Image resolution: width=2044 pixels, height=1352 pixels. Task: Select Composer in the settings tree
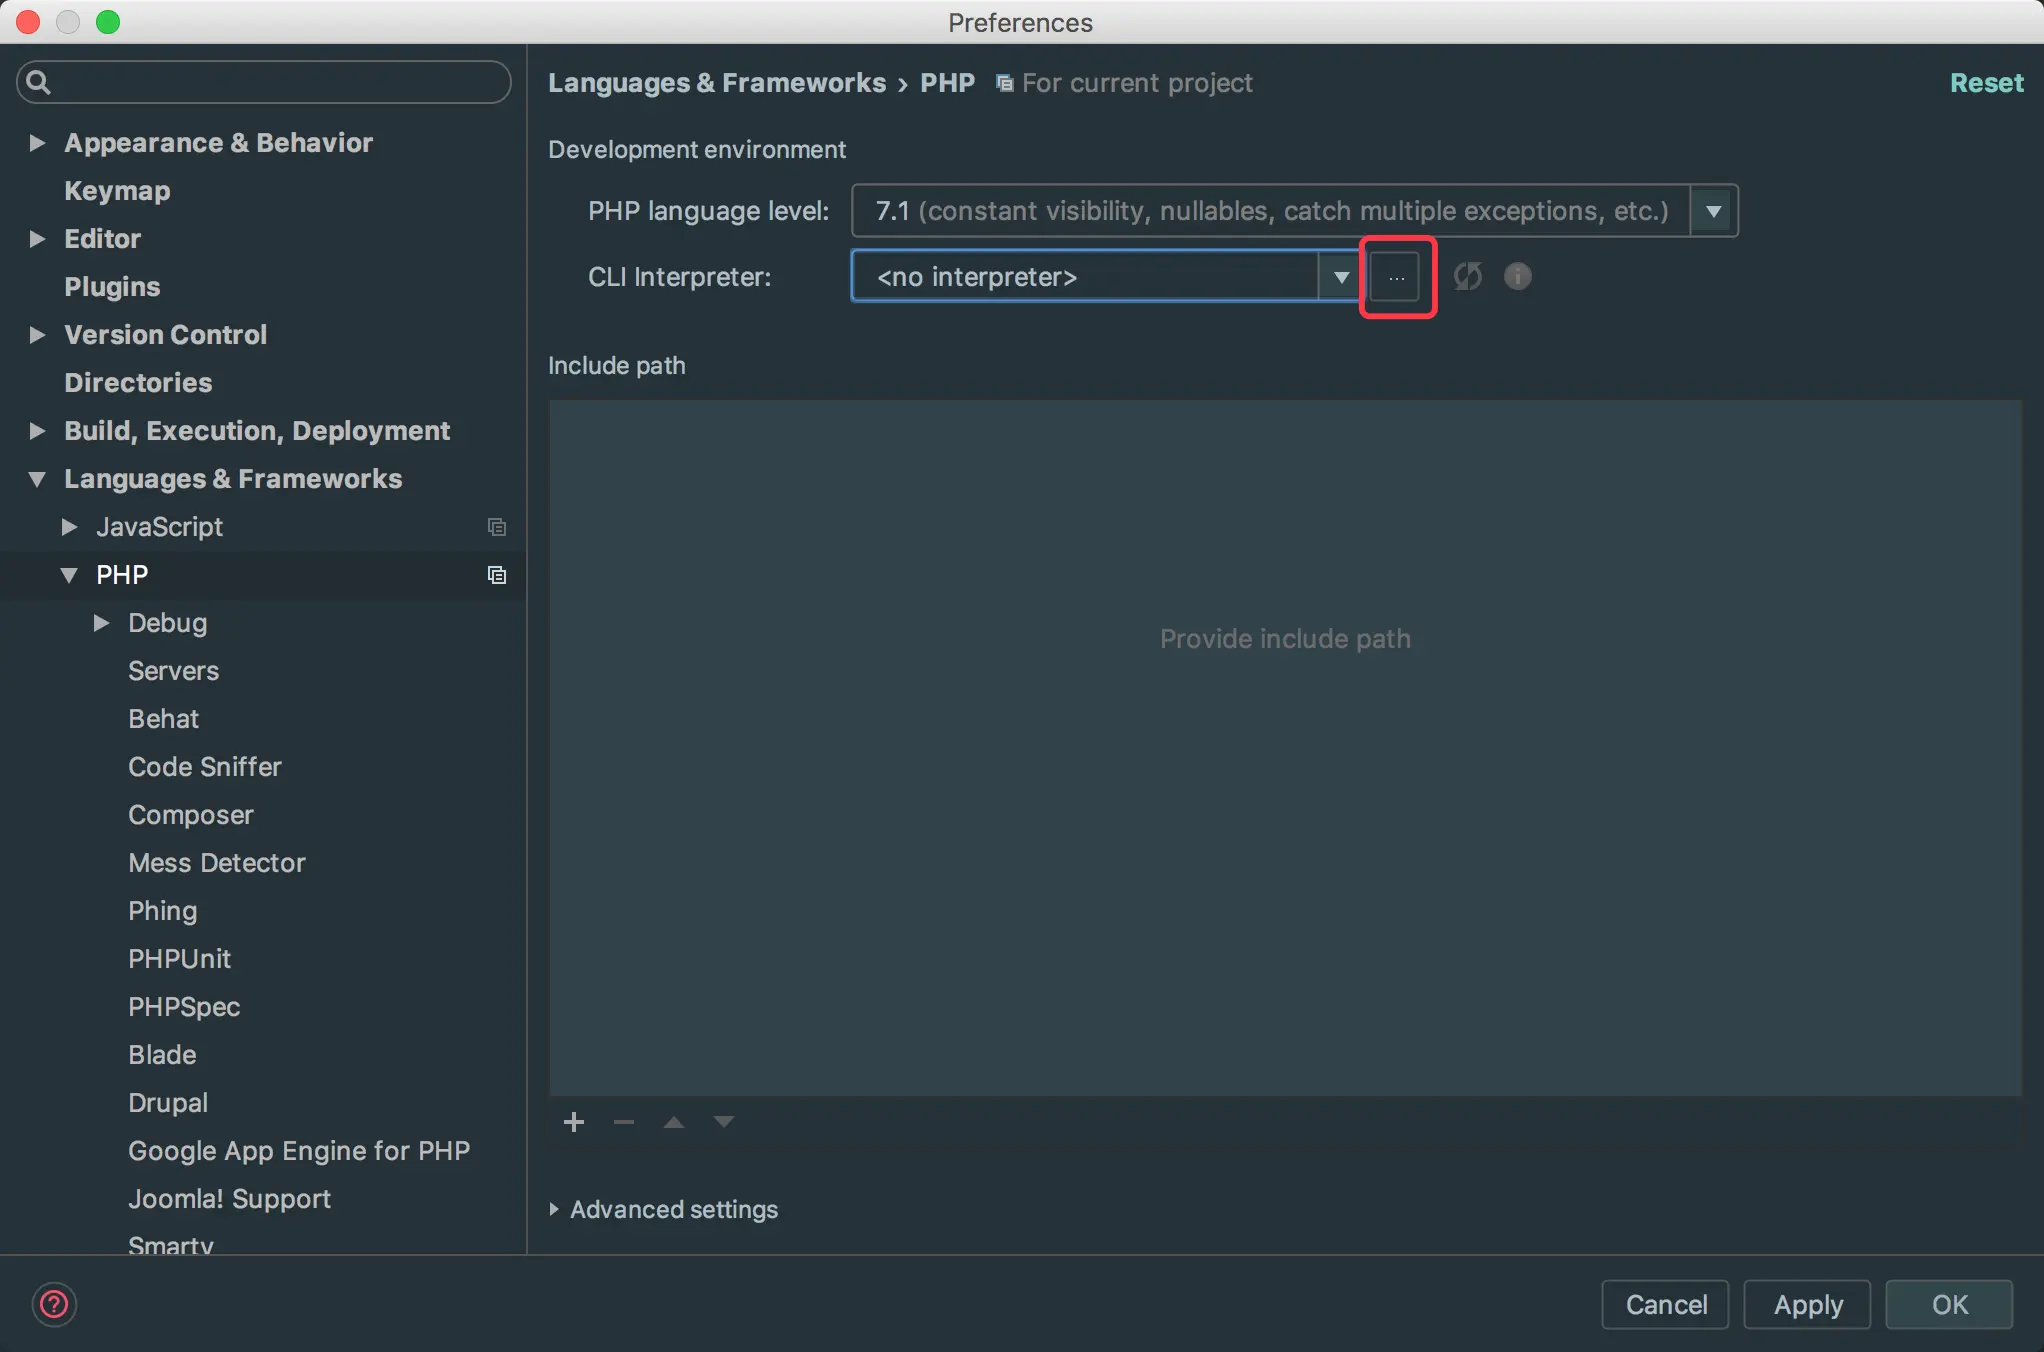190,815
